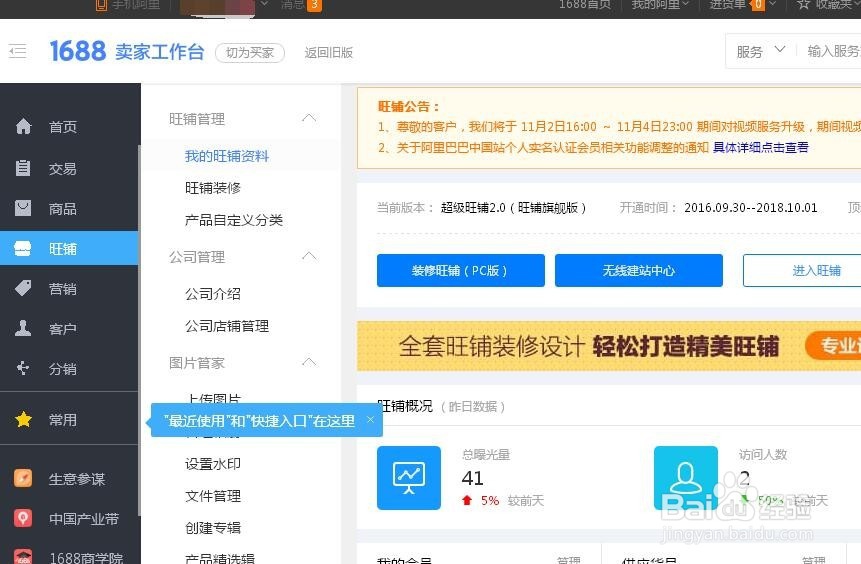Click the 无线建站中心 button
This screenshot has height=564, width=861.
pyautogui.click(x=639, y=270)
